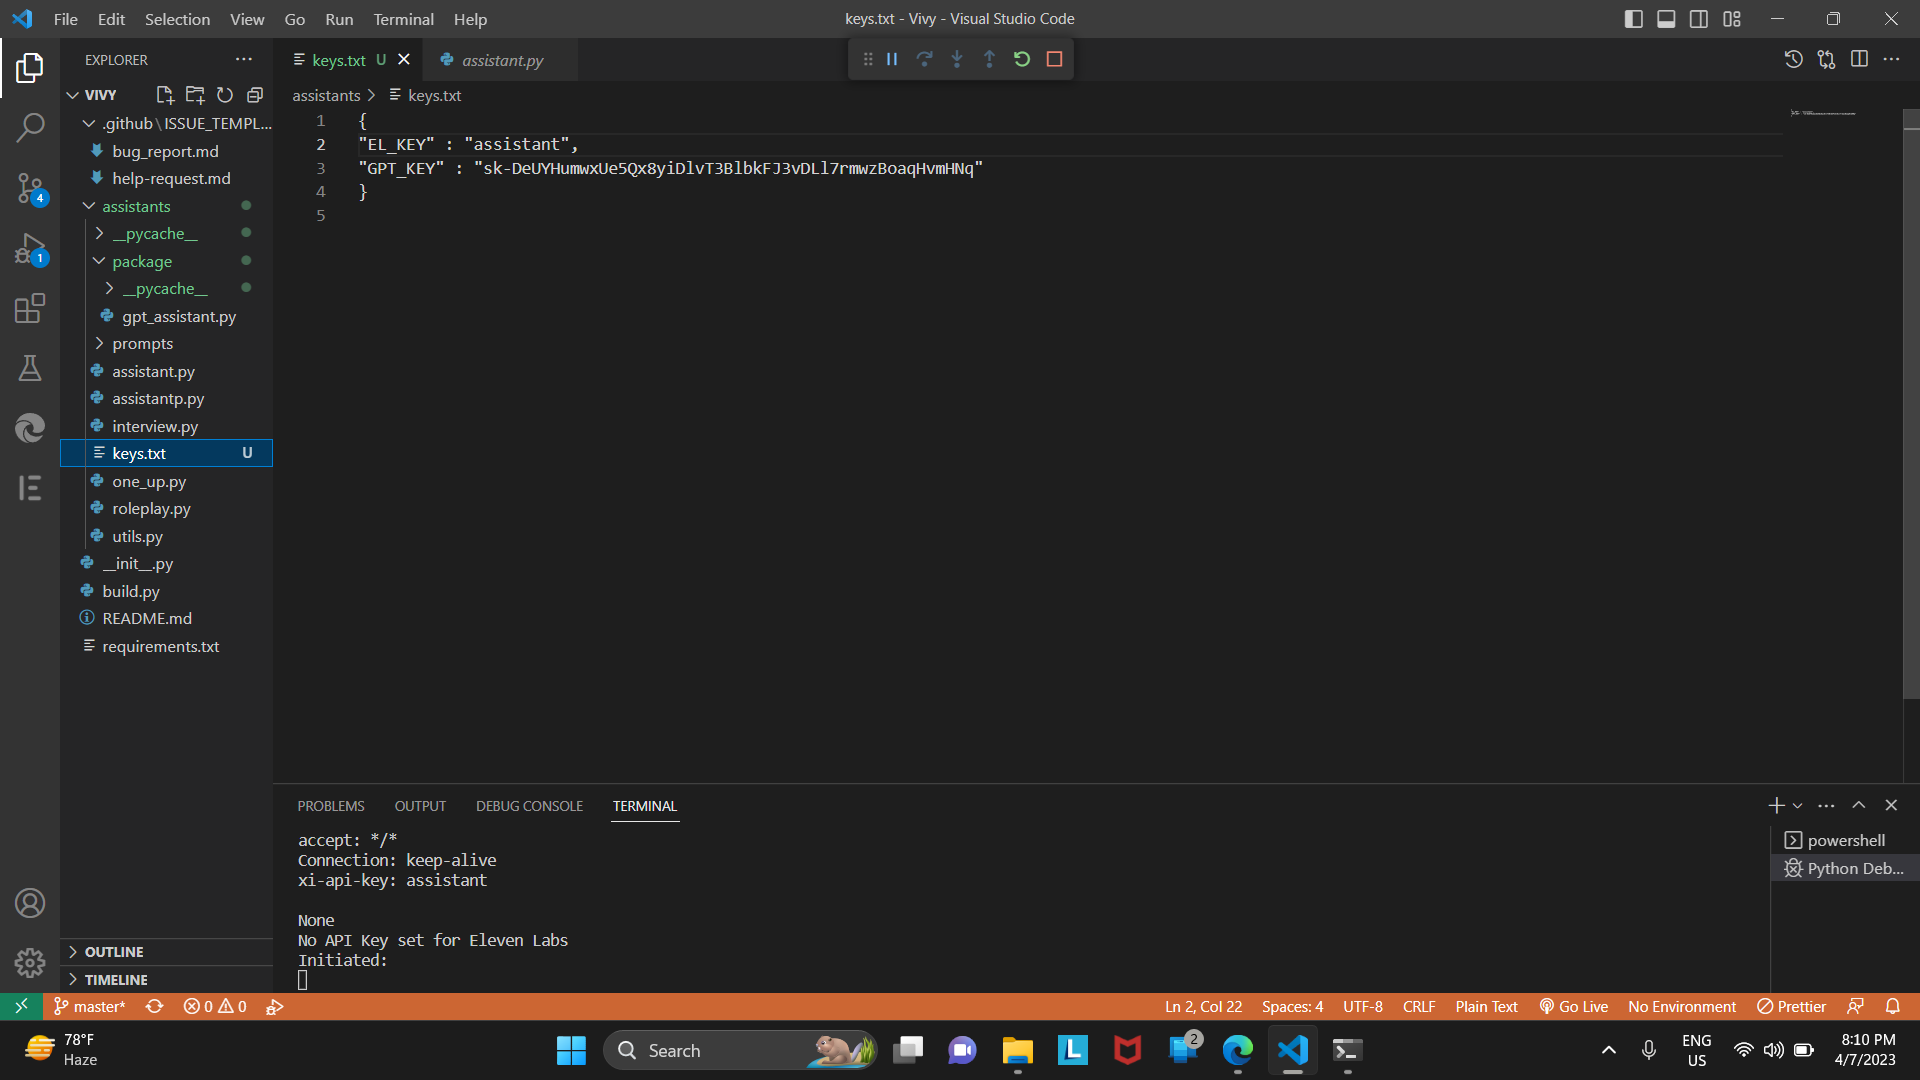Viewport: 1920px width, 1080px height.
Task: Click Step Over in the debug toolbar
Action: [924, 59]
